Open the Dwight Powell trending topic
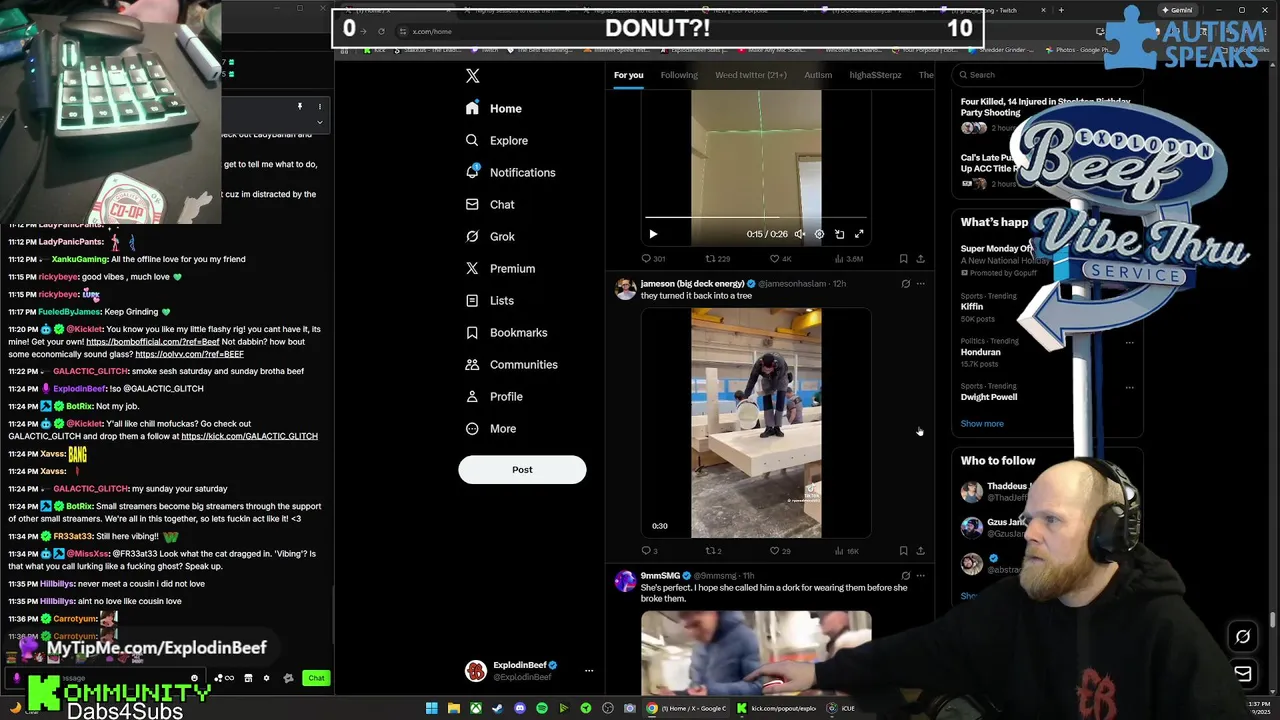1280x720 pixels. (x=989, y=397)
